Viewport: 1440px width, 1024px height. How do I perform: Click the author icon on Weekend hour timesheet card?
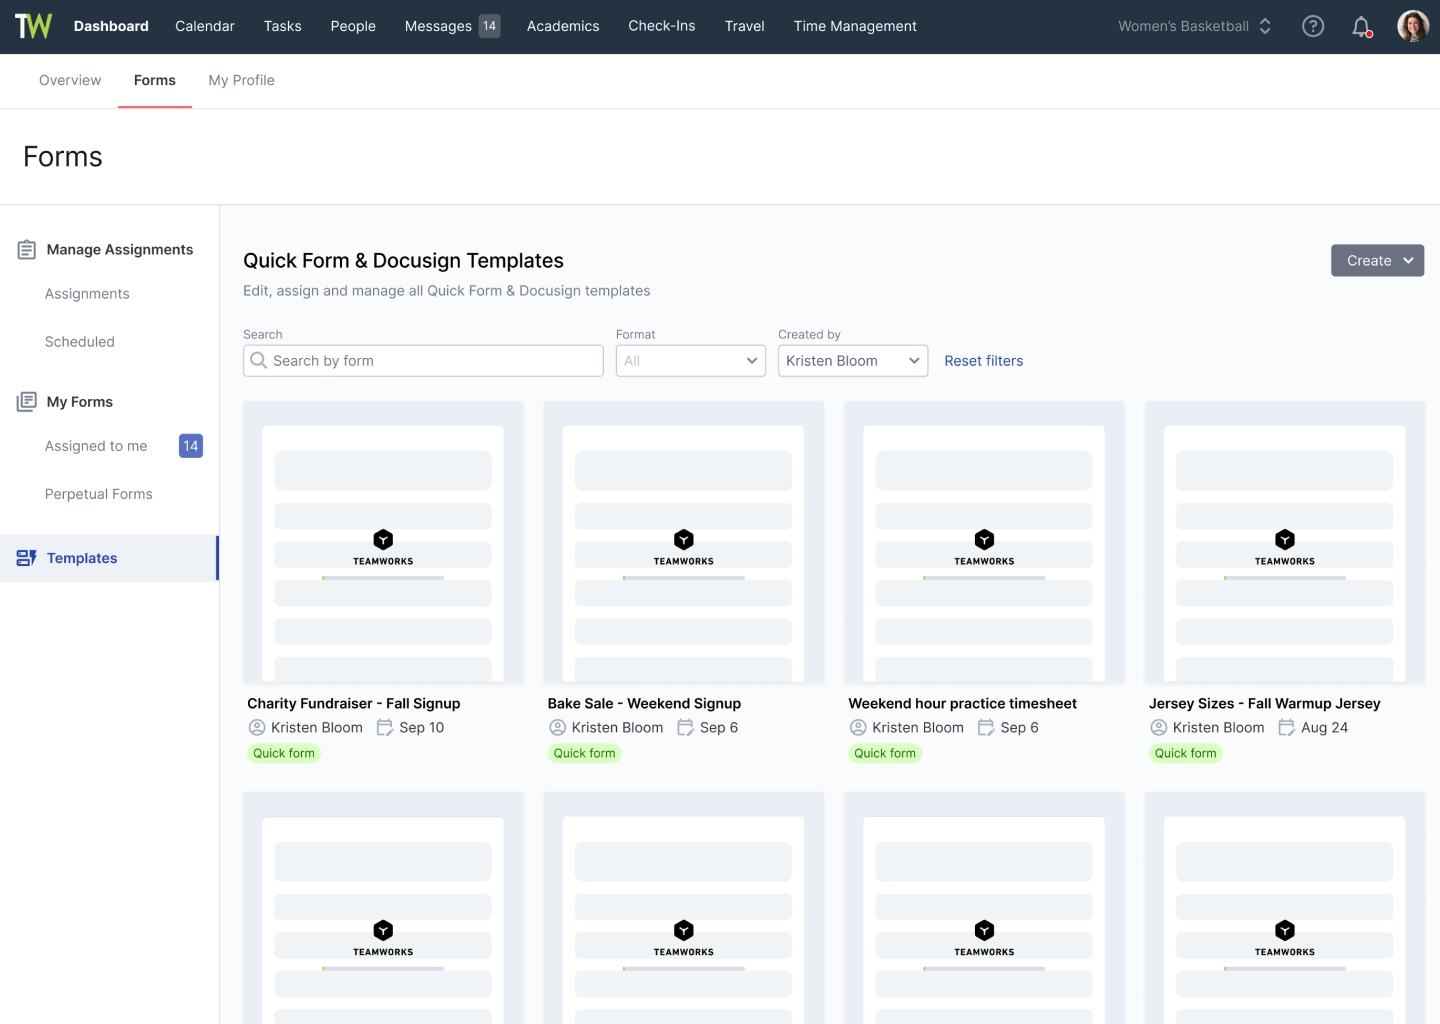pos(858,728)
